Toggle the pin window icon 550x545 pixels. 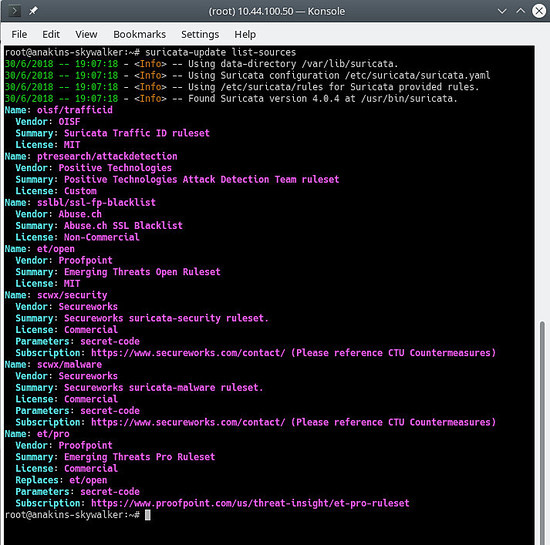coord(33,11)
